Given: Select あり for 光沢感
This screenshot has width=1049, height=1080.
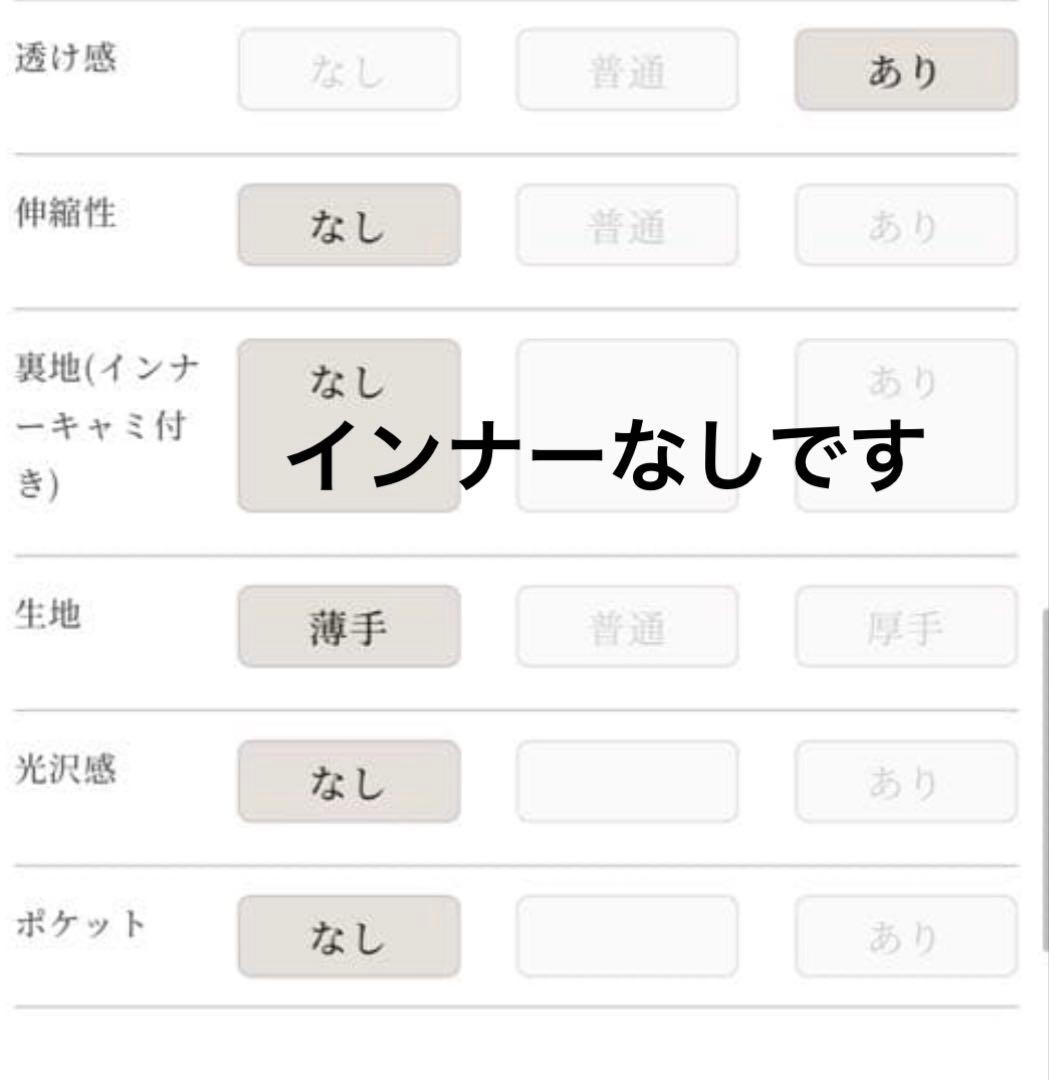Looking at the screenshot, I should coord(906,782).
